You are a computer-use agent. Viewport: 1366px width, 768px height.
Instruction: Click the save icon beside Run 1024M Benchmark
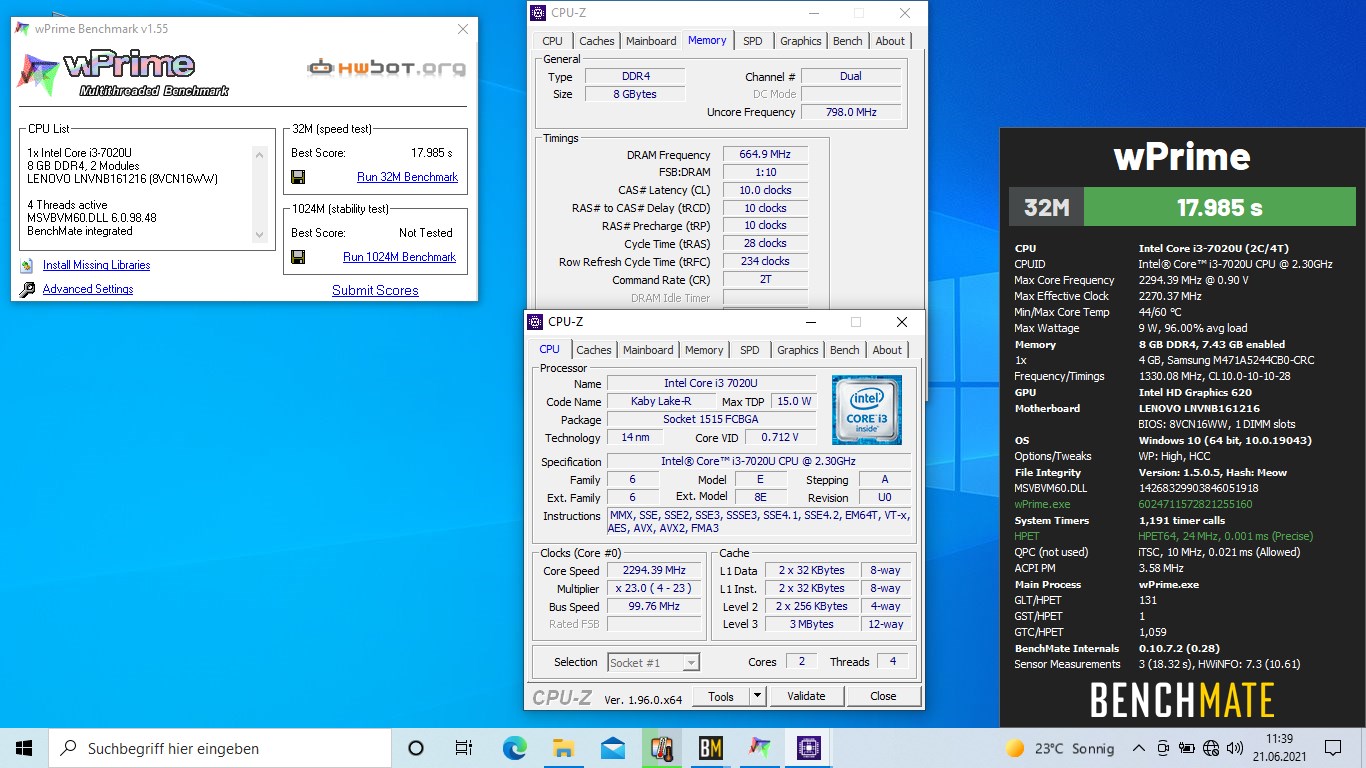298,257
